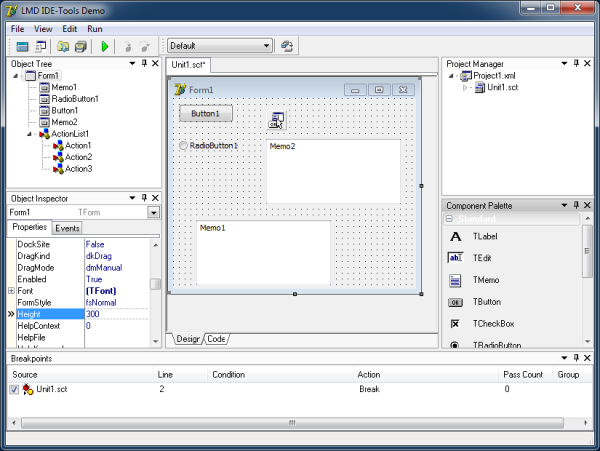Collapse the Standard palette category

click(x=450, y=219)
